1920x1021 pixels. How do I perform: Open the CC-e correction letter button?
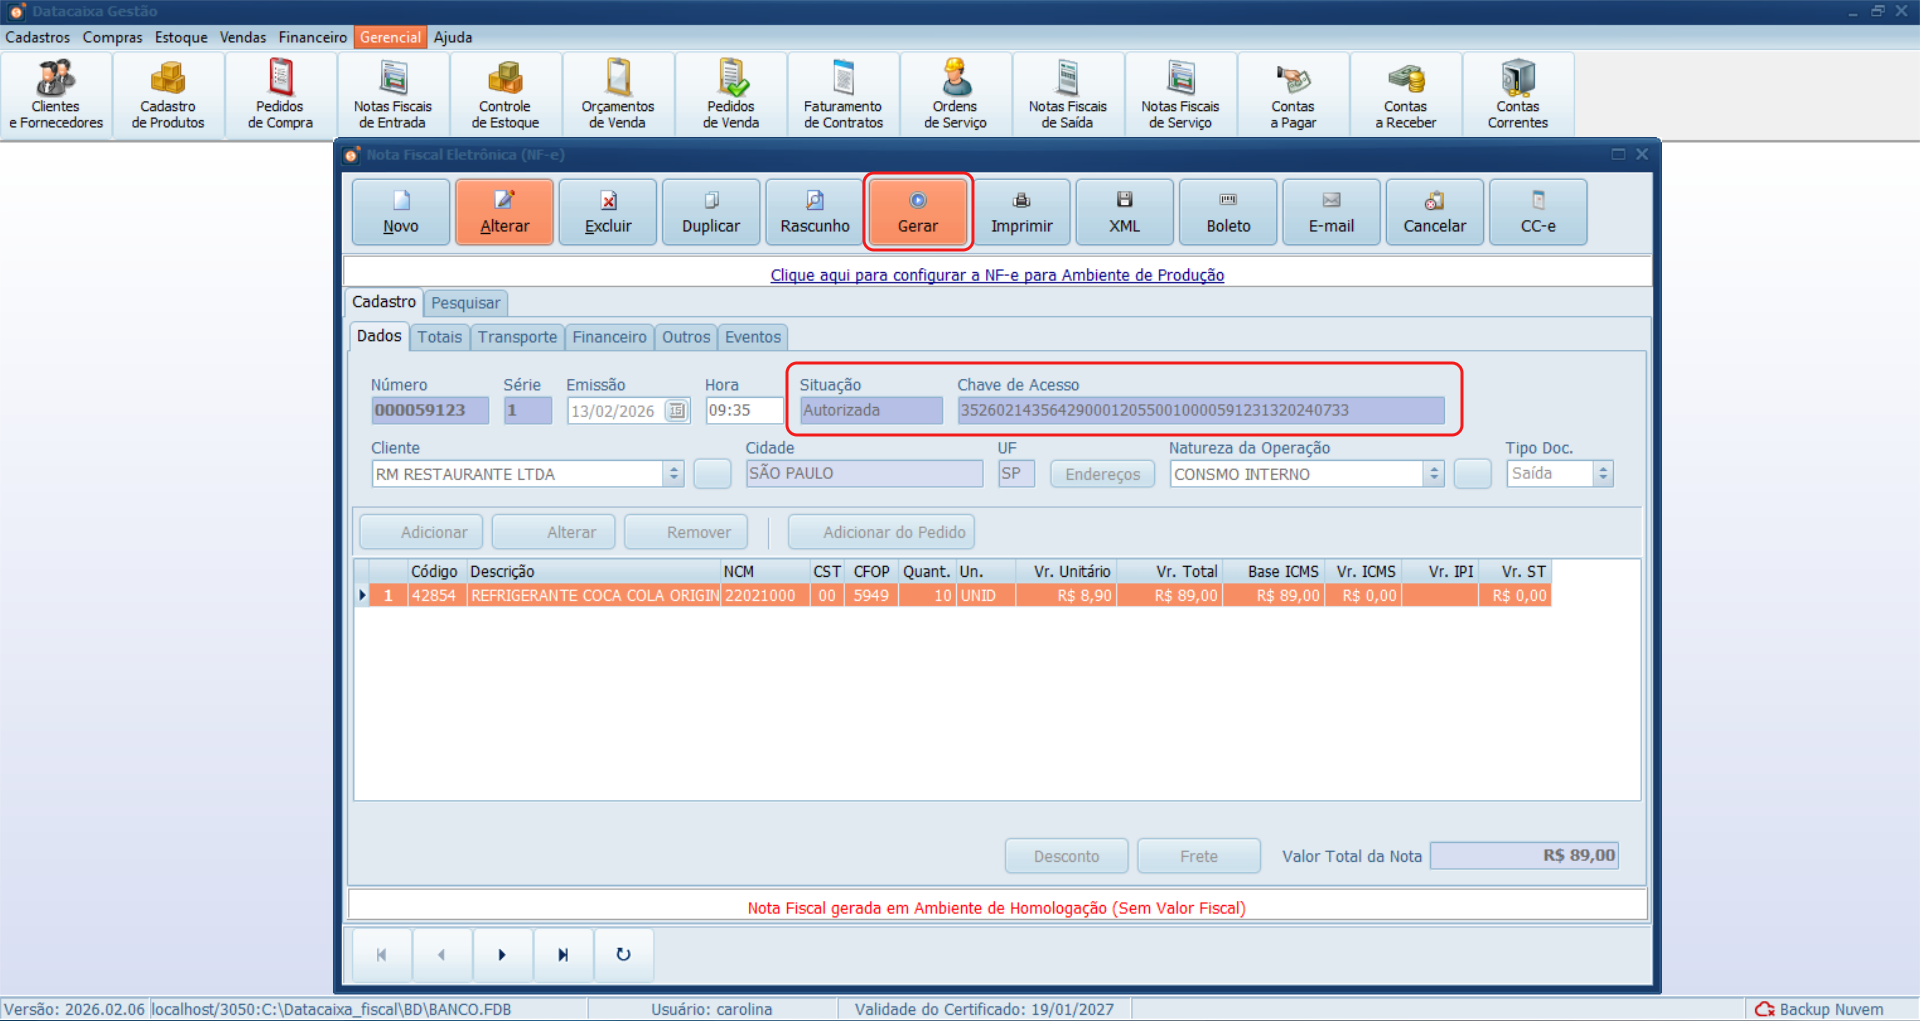tap(1538, 212)
